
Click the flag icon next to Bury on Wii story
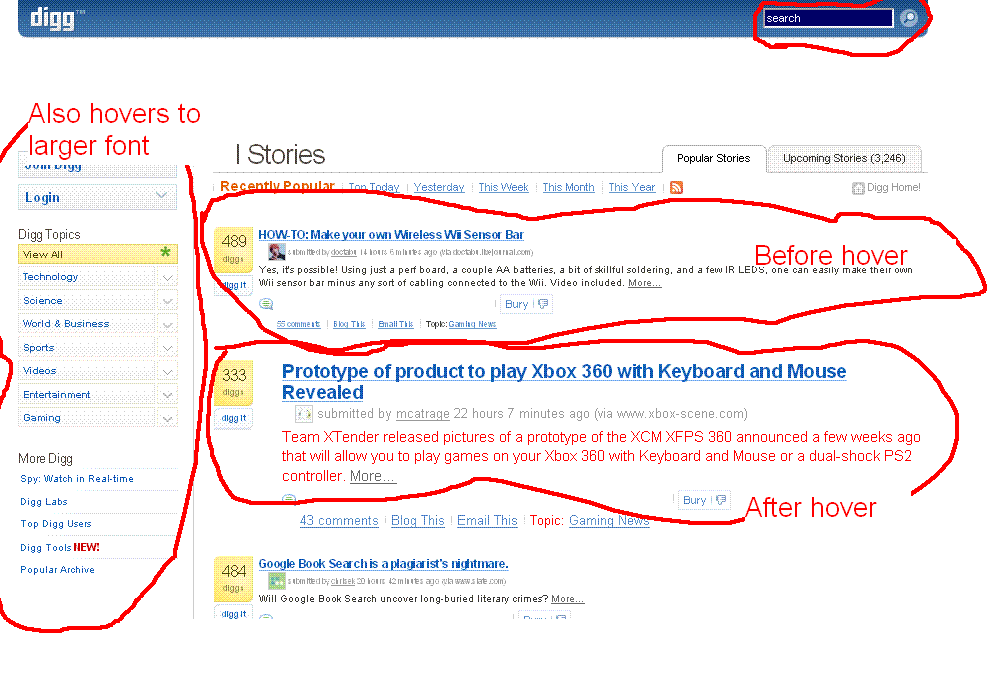(543, 304)
